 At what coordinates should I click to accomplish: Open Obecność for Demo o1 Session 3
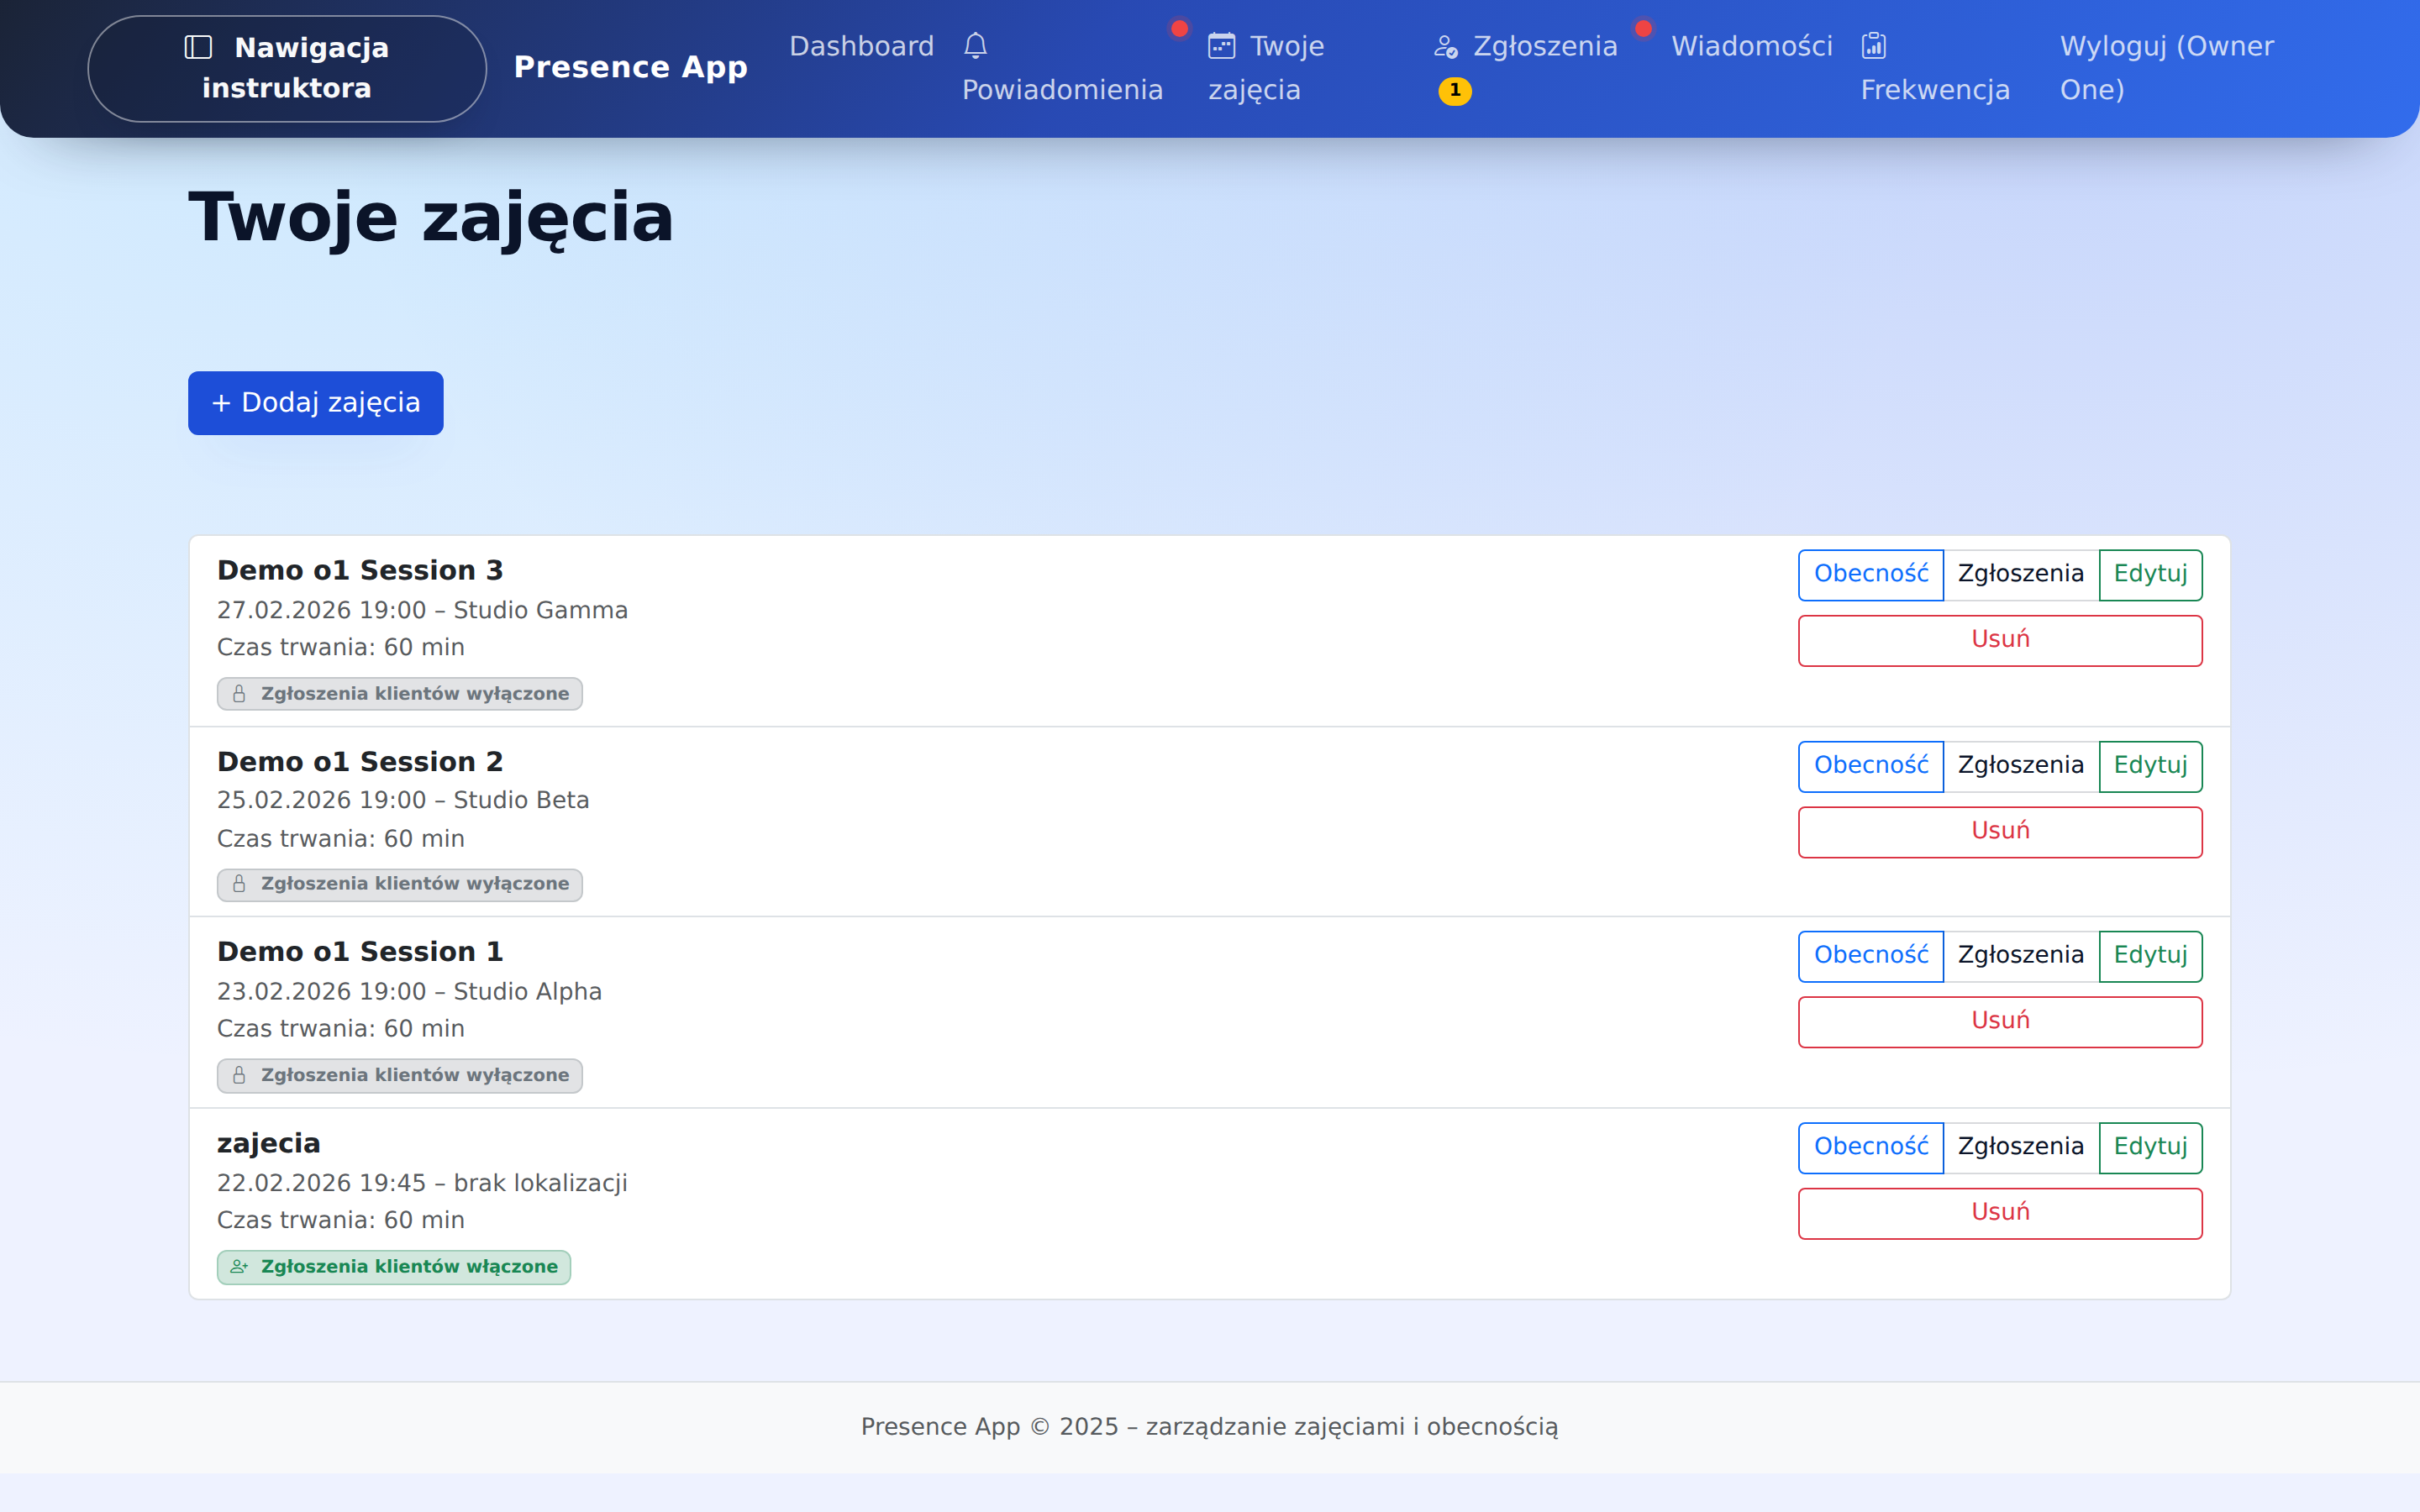tap(1871, 575)
